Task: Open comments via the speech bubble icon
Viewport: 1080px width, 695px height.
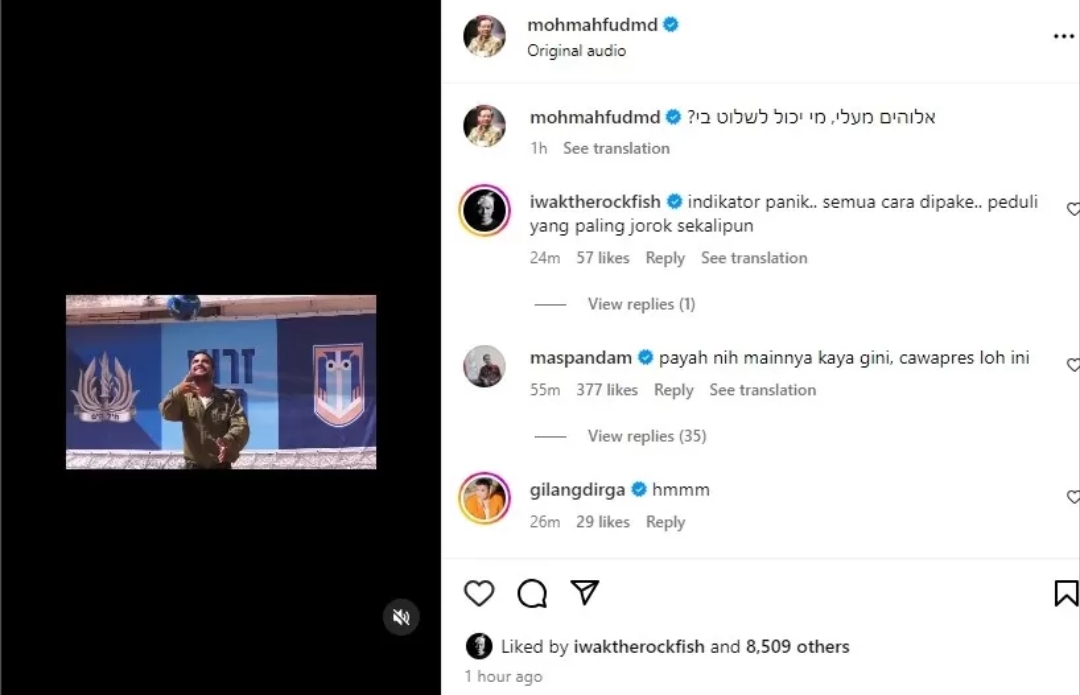Action: point(532,593)
